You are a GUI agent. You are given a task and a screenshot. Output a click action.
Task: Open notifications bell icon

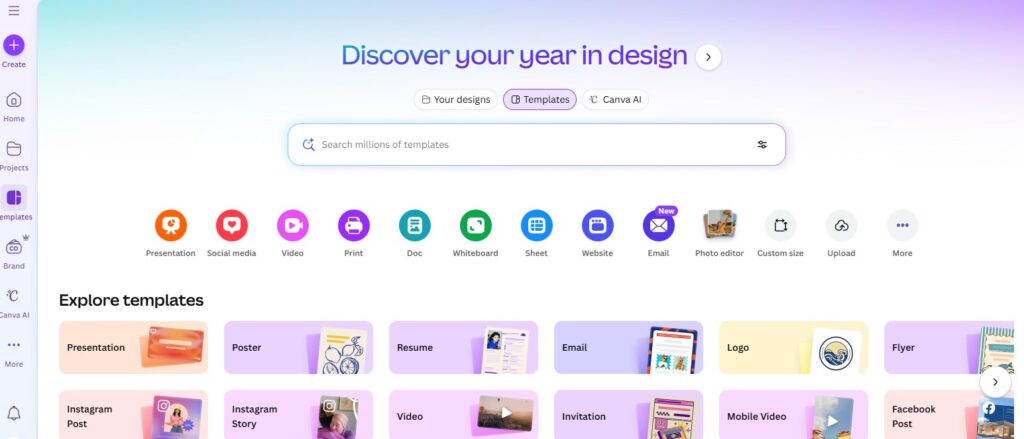pyautogui.click(x=14, y=413)
